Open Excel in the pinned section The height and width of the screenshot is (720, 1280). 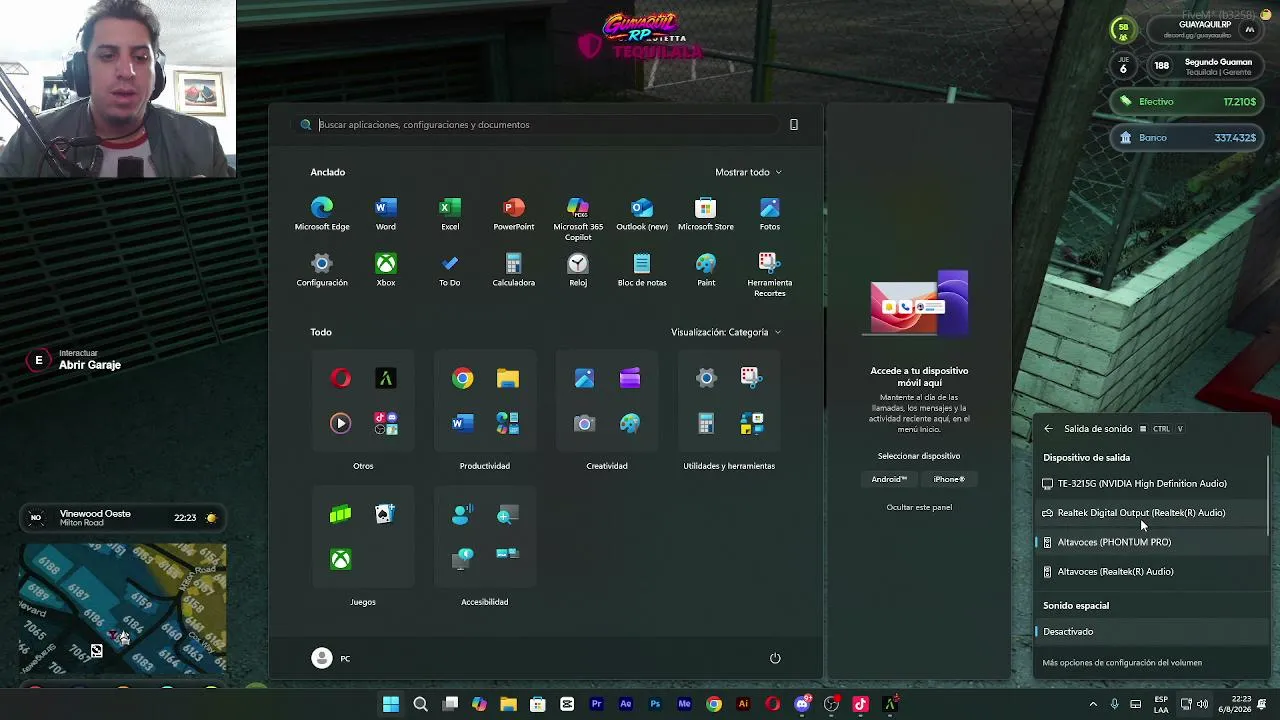pos(450,214)
